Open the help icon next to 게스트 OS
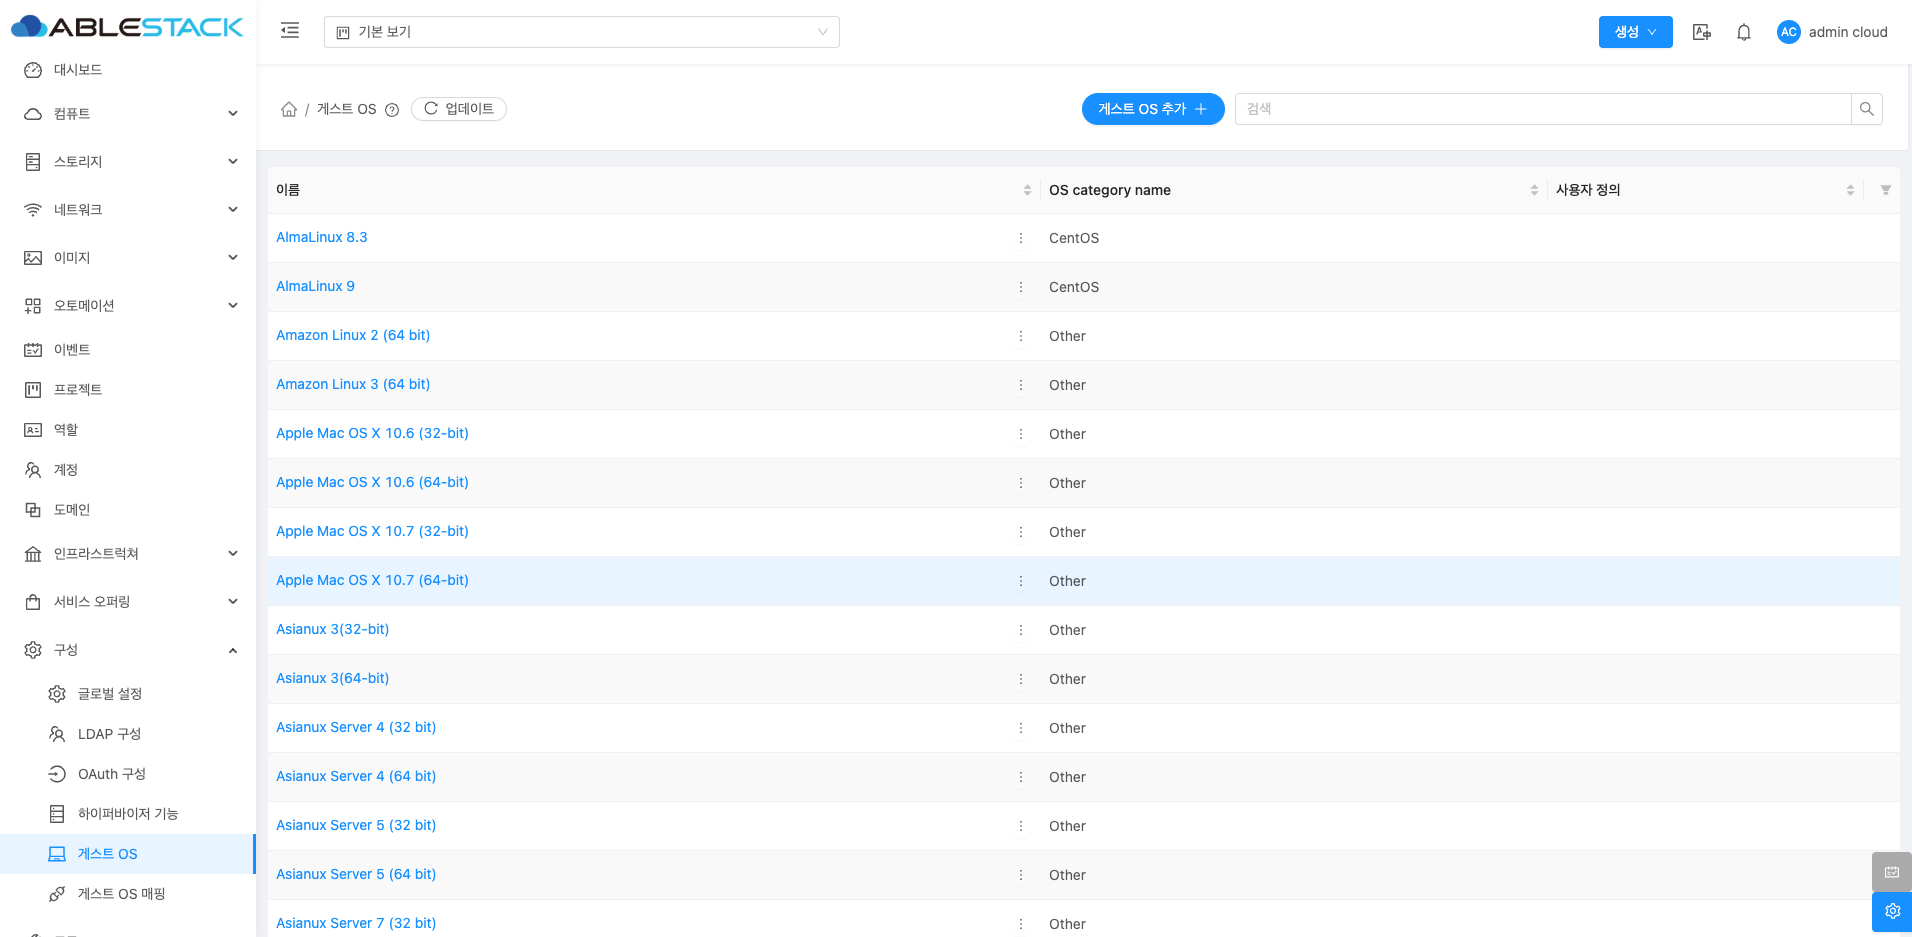The image size is (1912, 937). [x=392, y=110]
